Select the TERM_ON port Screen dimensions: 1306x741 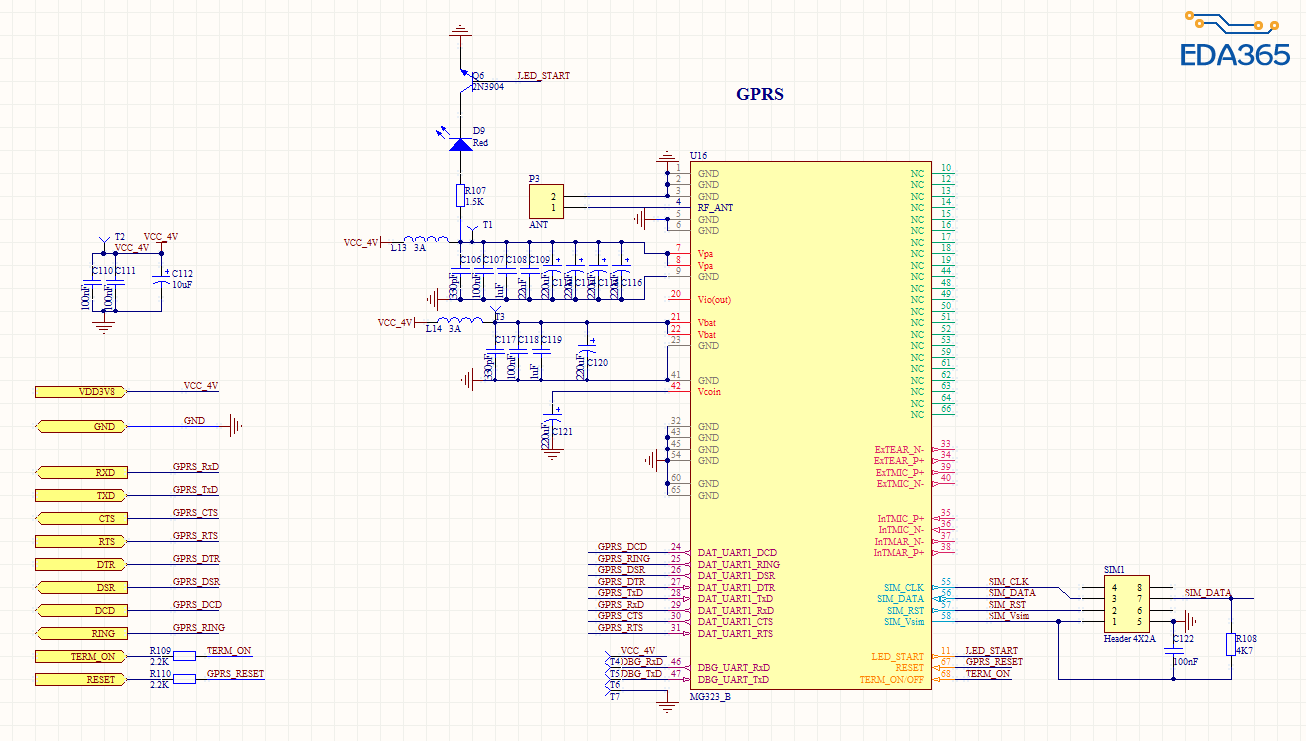click(x=81, y=657)
